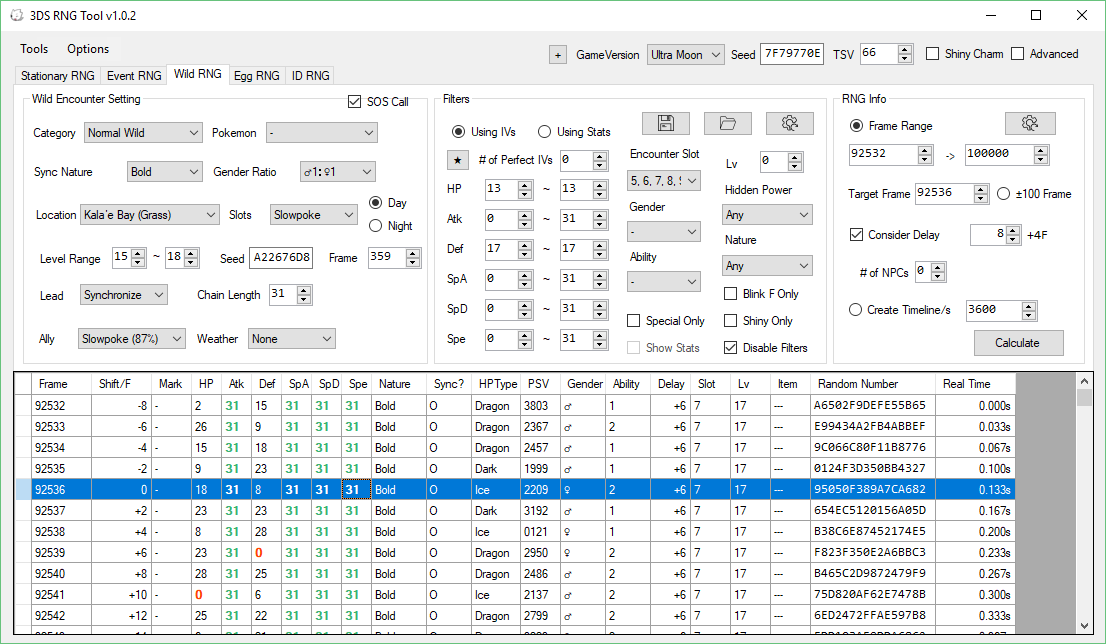The height and width of the screenshot is (644, 1106).
Task: Click the Frame Range start field
Action: 885,154
